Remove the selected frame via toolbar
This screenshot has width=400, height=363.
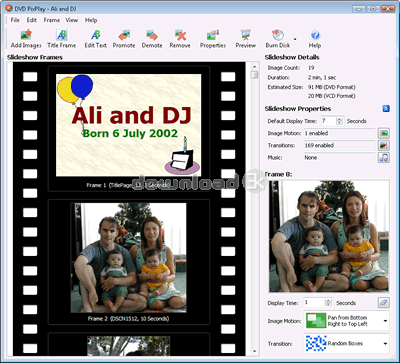point(180,39)
